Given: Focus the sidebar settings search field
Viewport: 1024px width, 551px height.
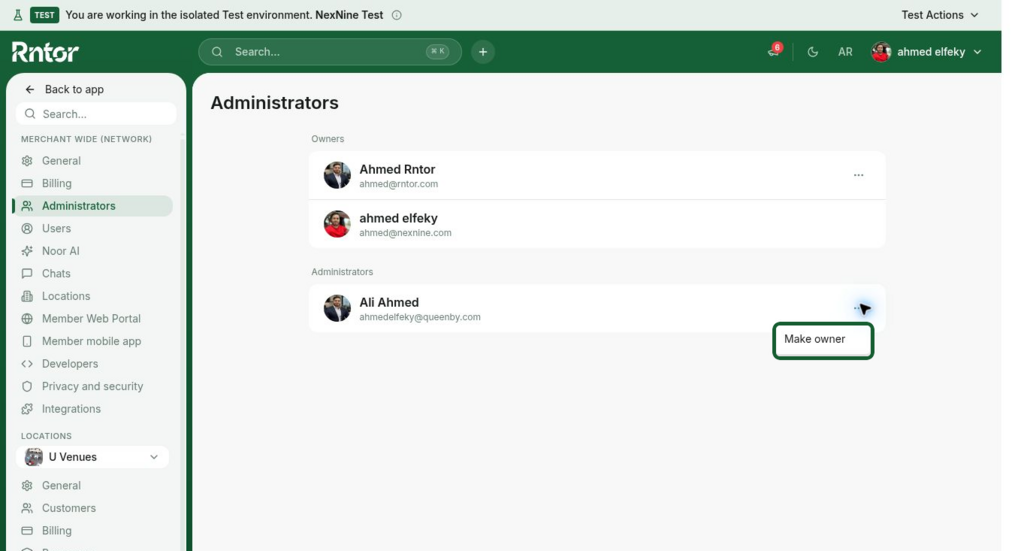Looking at the screenshot, I should click(x=96, y=114).
